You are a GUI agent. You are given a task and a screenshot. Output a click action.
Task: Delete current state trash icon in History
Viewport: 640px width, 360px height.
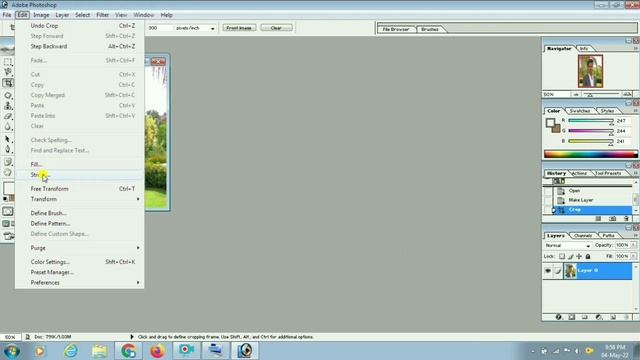(627, 219)
